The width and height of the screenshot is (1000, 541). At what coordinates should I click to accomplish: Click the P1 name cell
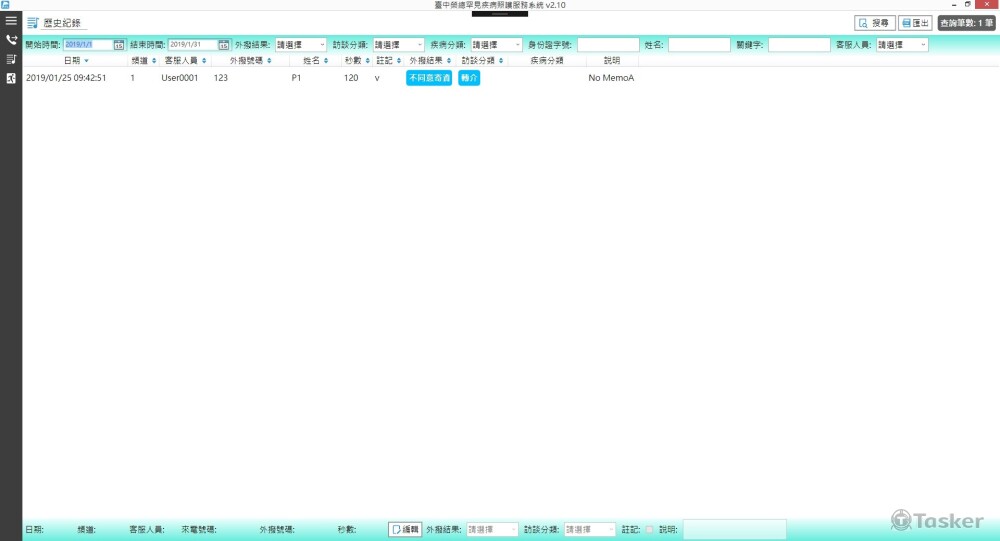click(x=296, y=78)
